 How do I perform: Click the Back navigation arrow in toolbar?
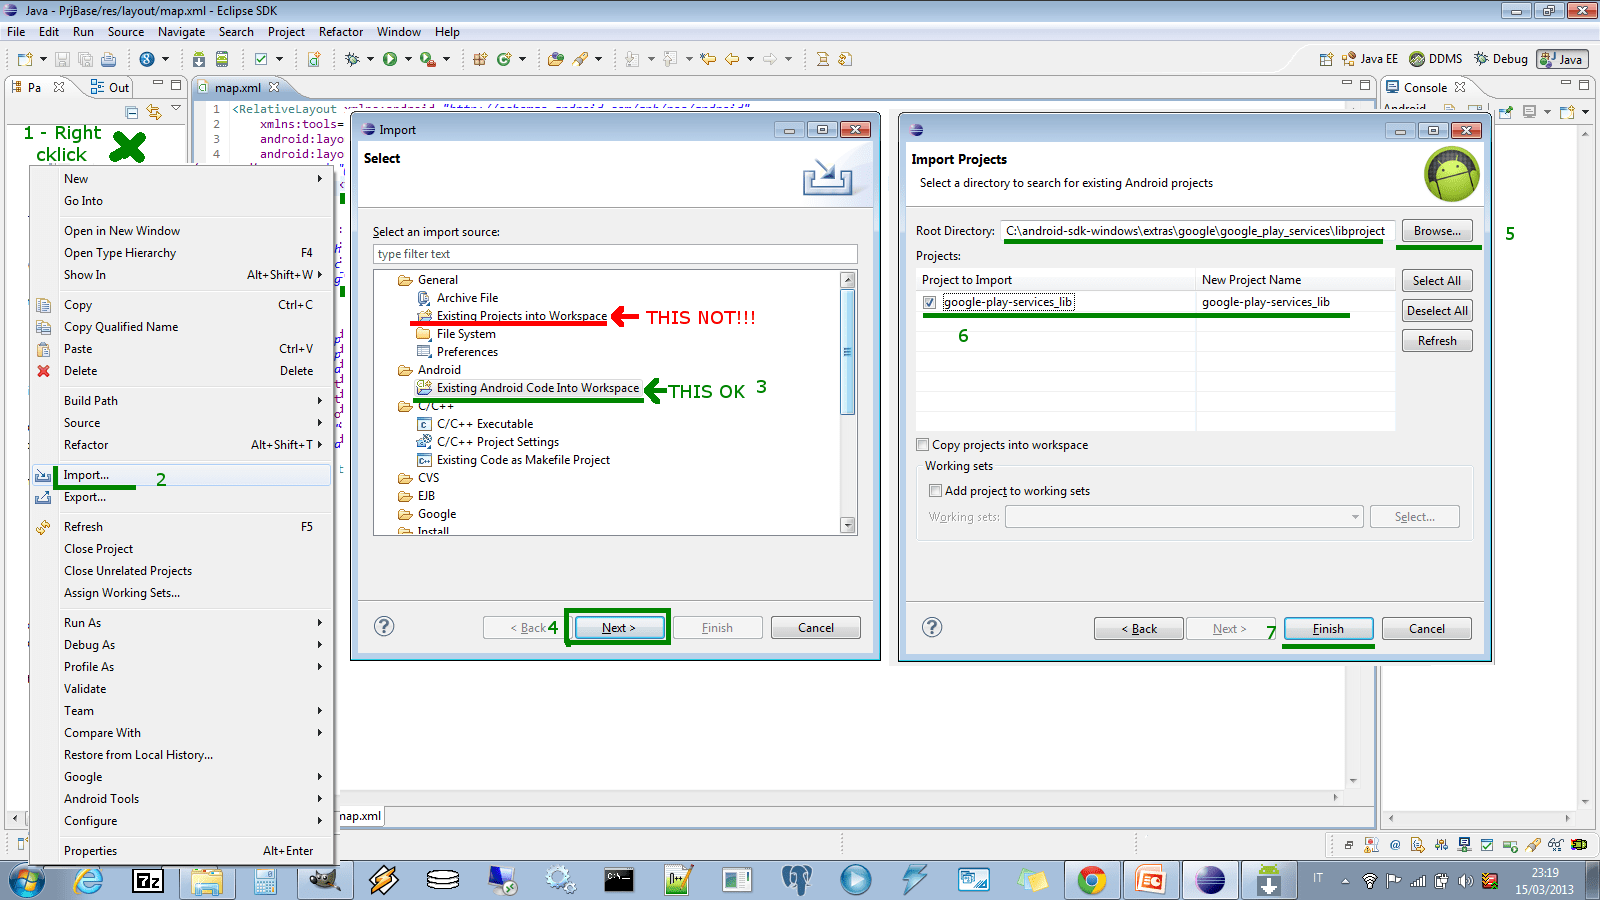coord(732,59)
